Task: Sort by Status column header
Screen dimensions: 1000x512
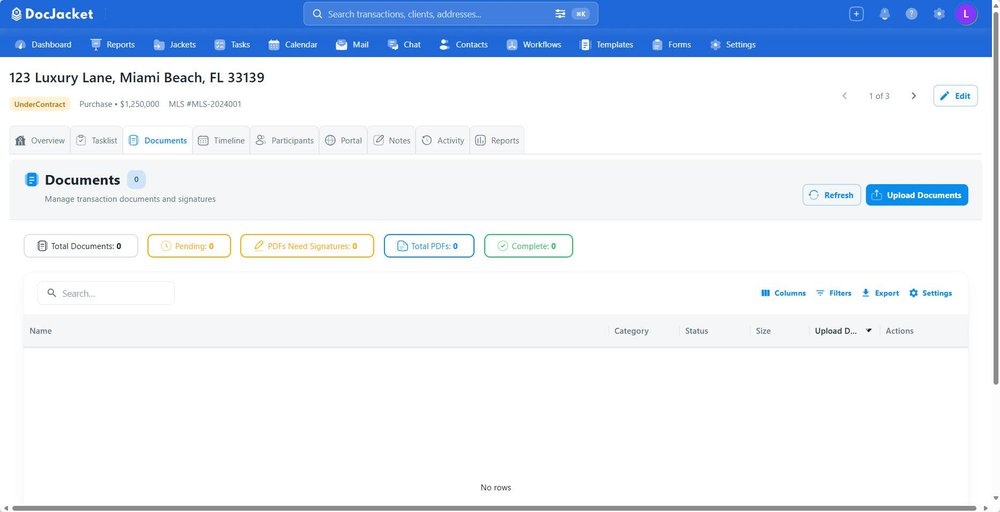Action: coord(696,331)
